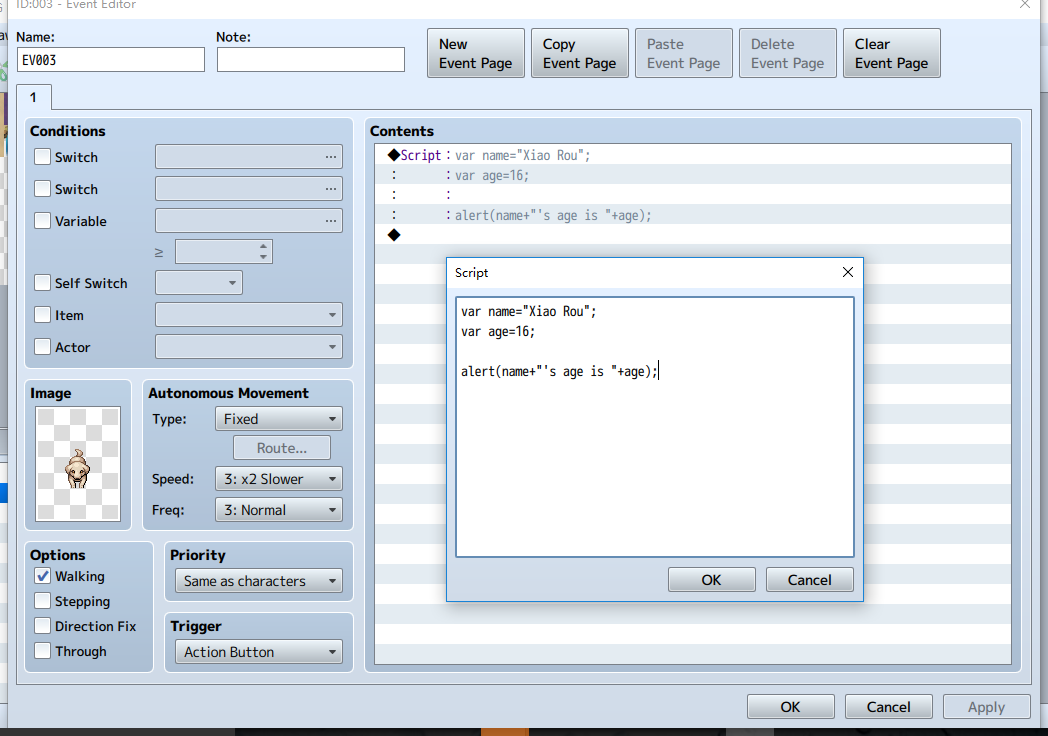This screenshot has width=1048, height=736.
Task: Open the Item condition dropdown
Action: tap(249, 315)
